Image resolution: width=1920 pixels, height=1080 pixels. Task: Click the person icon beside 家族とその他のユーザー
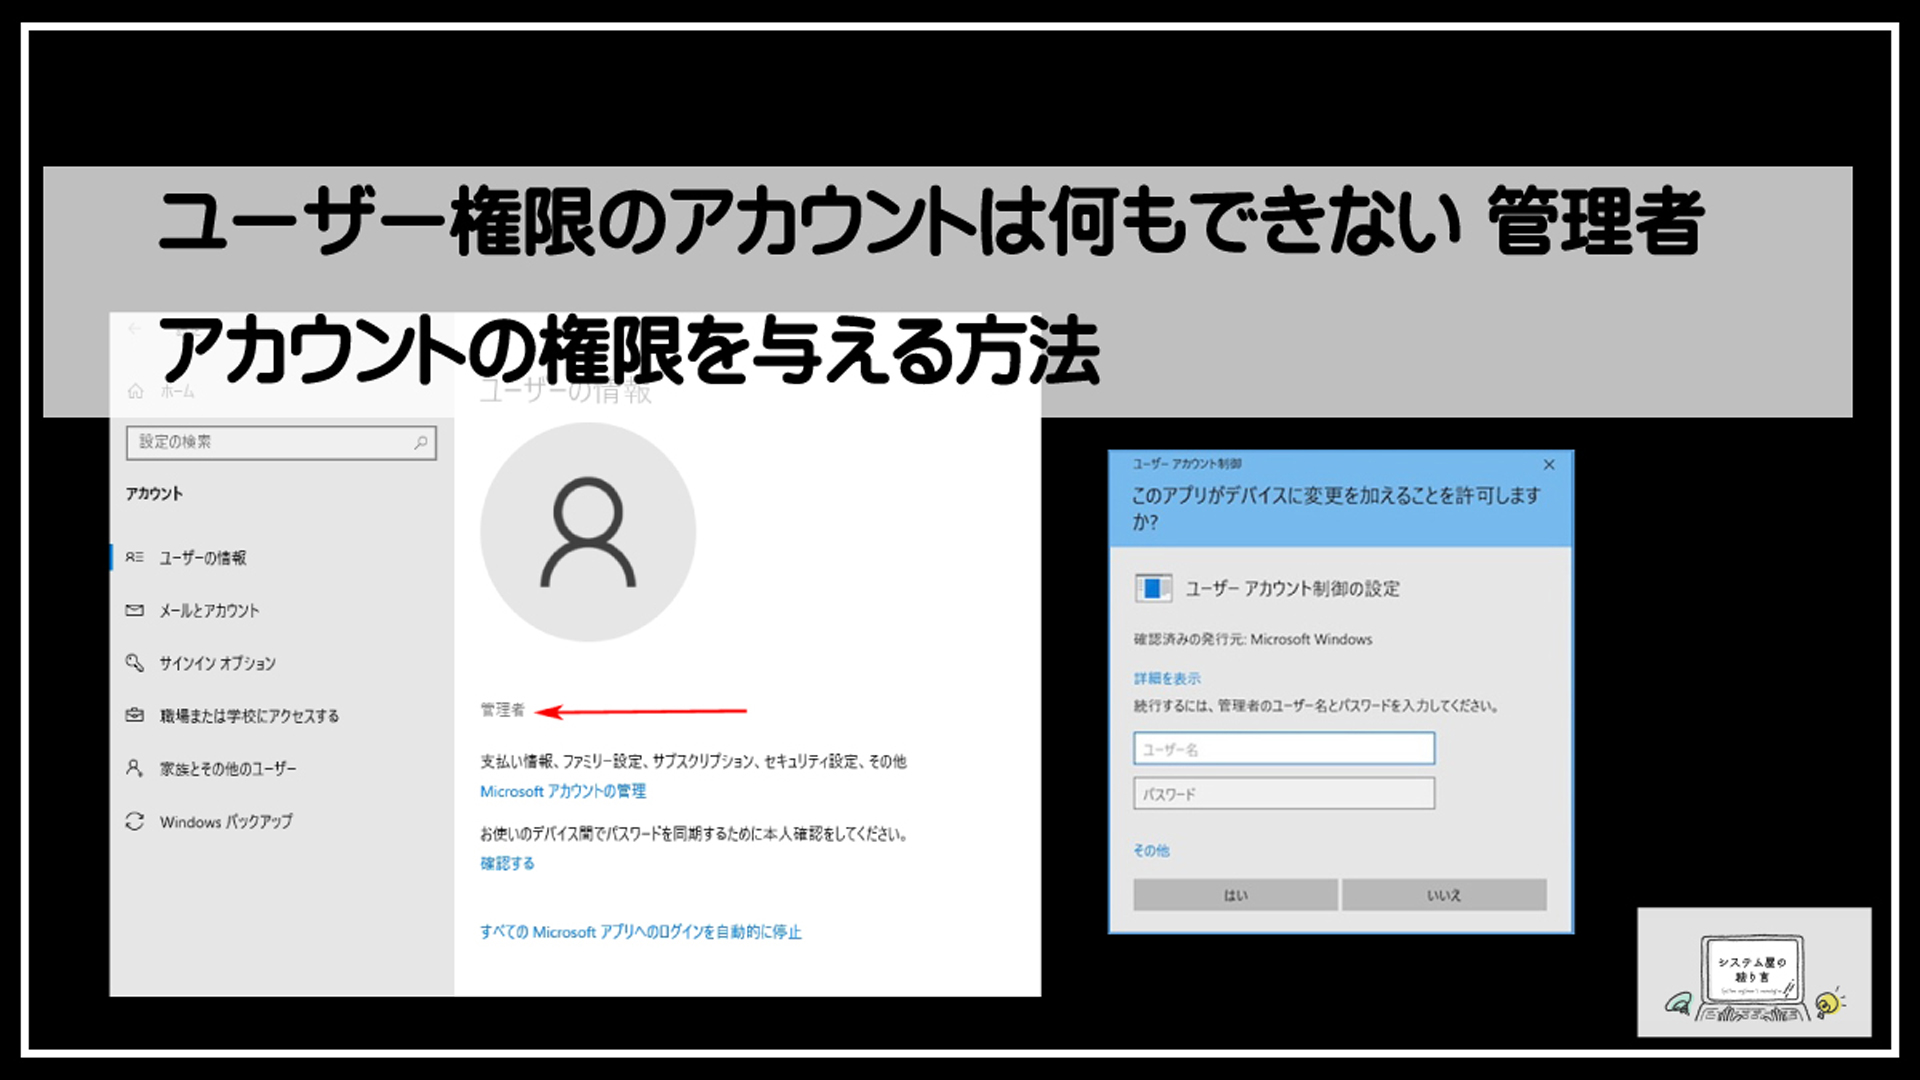(134, 768)
